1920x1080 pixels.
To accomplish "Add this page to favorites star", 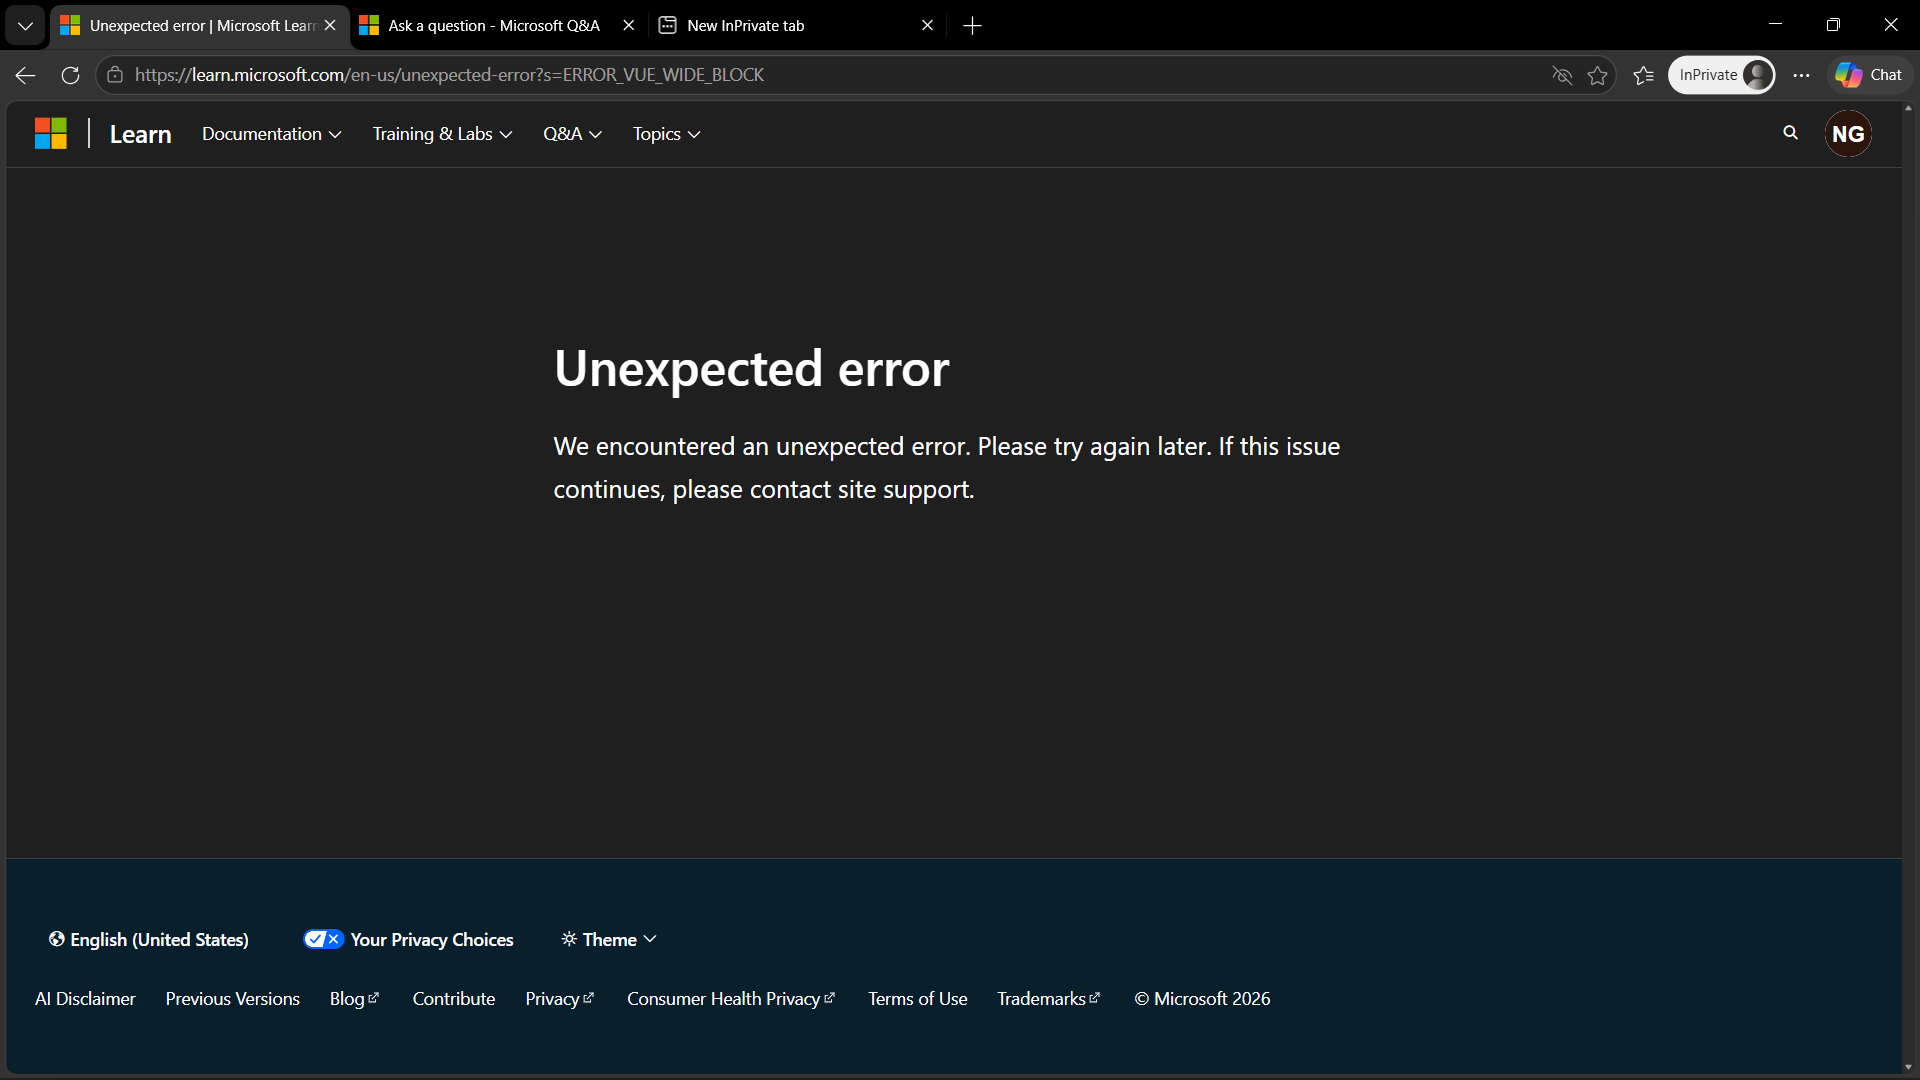I will pos(1598,75).
